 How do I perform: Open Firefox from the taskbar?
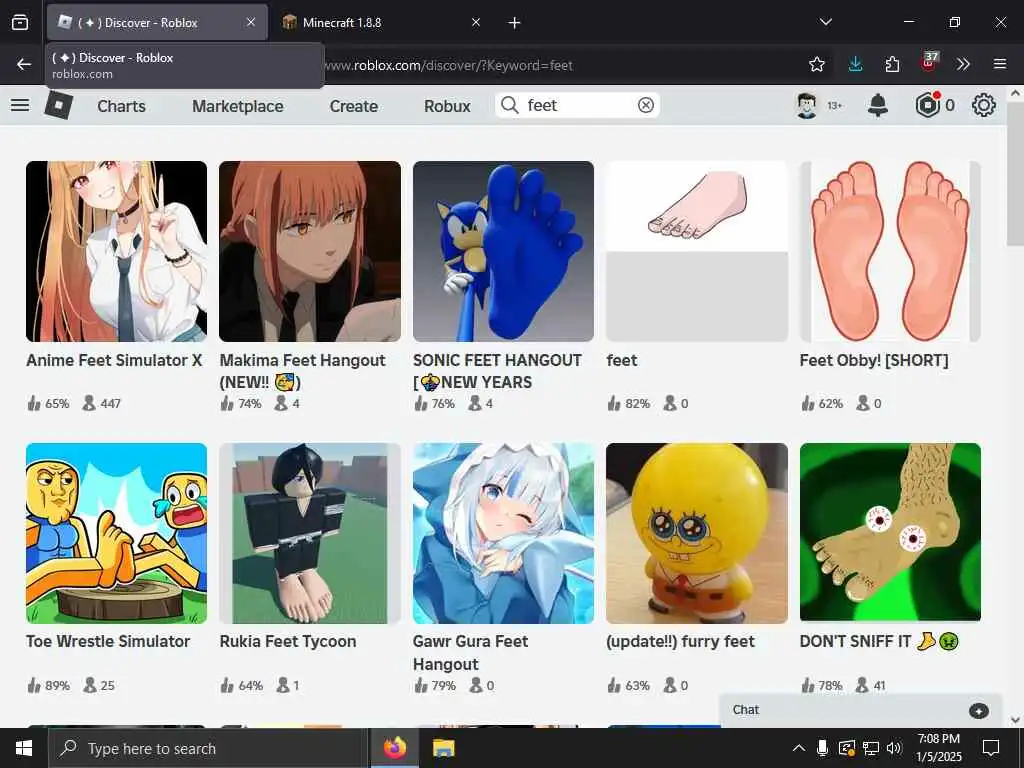click(x=394, y=748)
